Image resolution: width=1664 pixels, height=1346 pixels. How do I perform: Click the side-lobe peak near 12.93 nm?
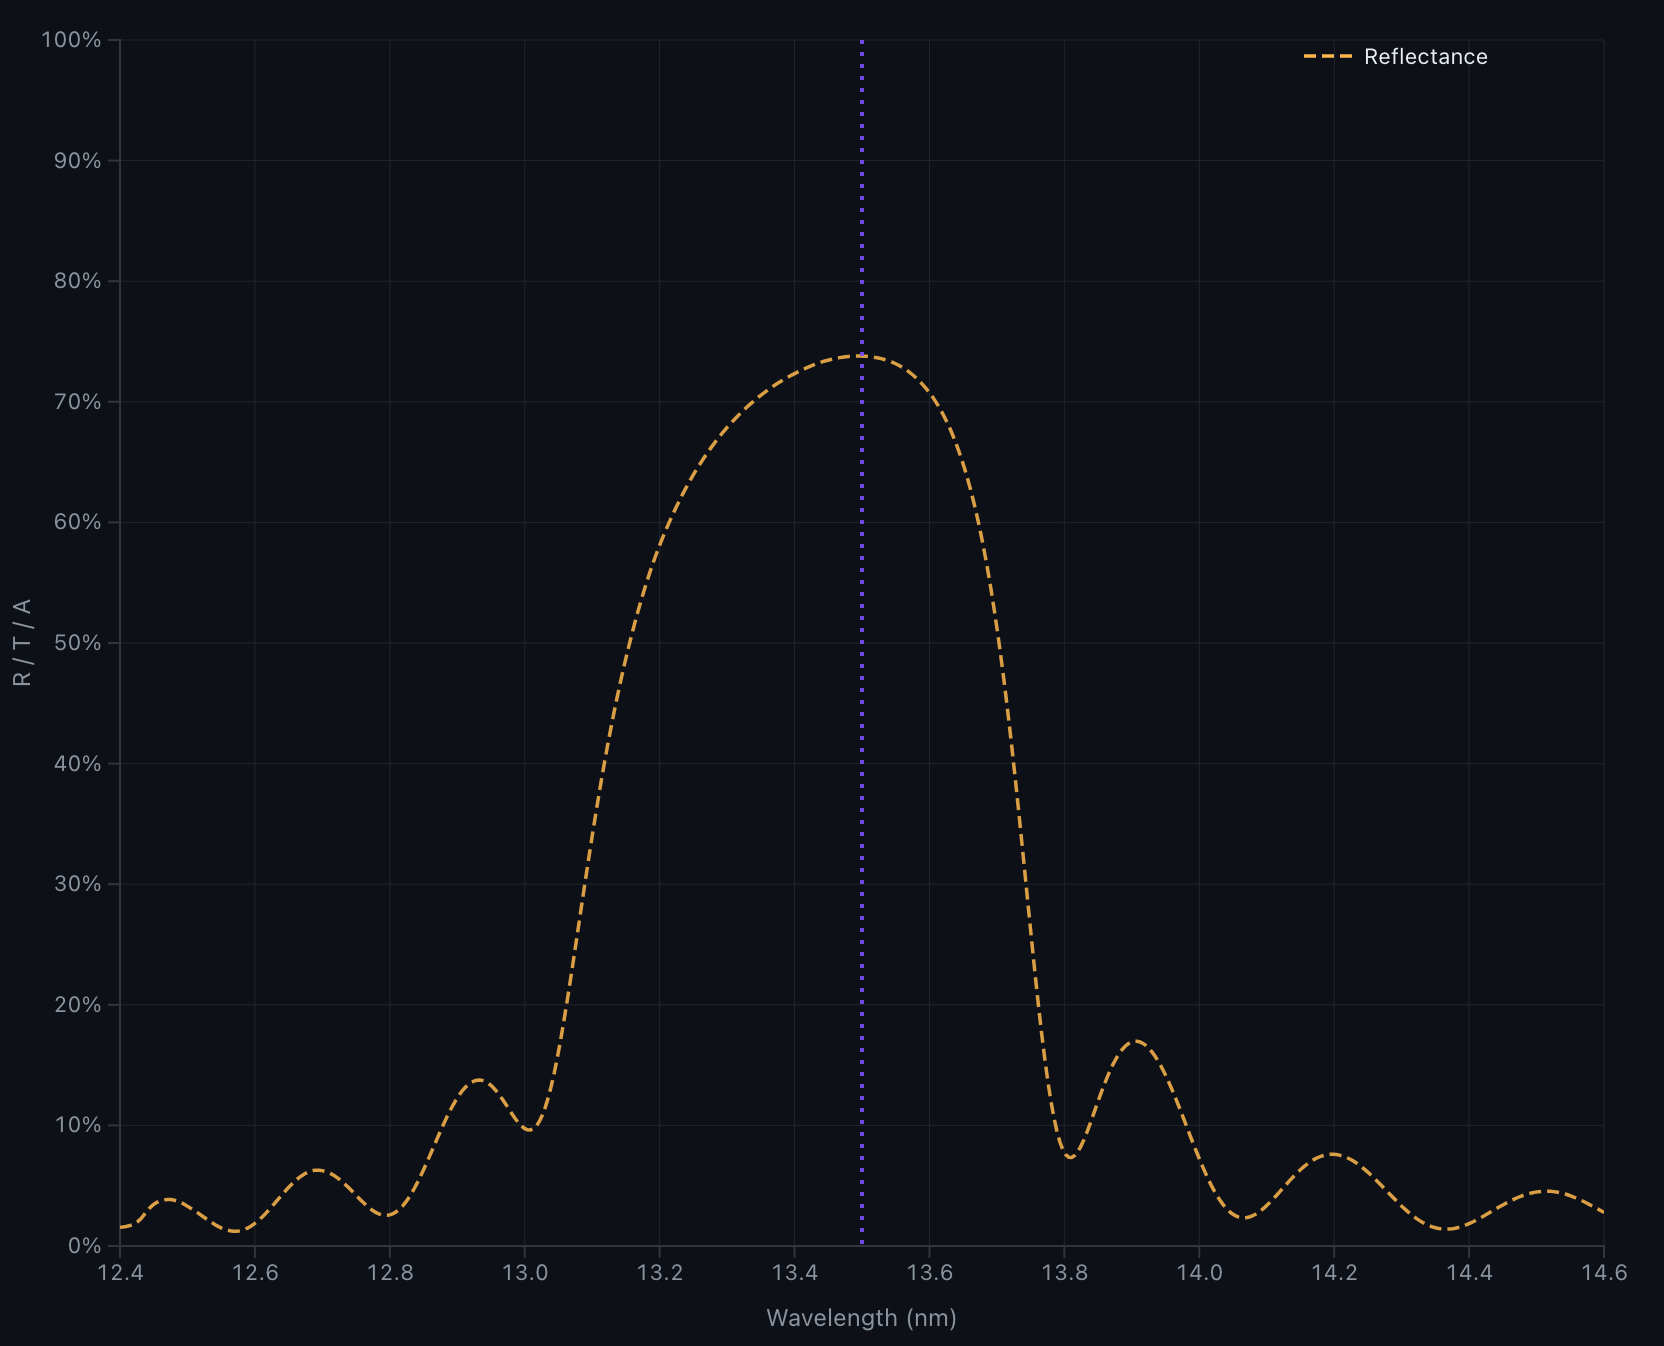[479, 1080]
